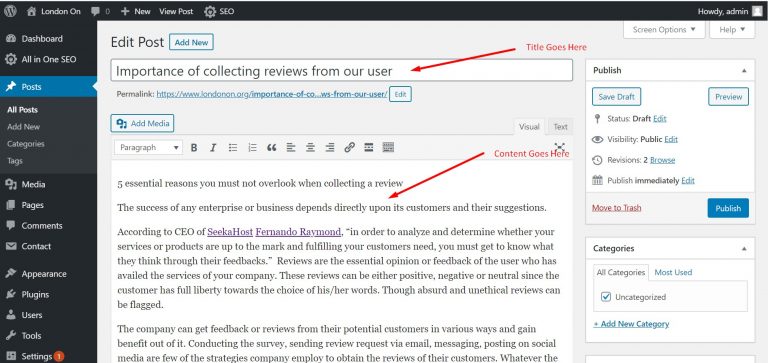Toggle italic formatting

pyautogui.click(x=213, y=147)
